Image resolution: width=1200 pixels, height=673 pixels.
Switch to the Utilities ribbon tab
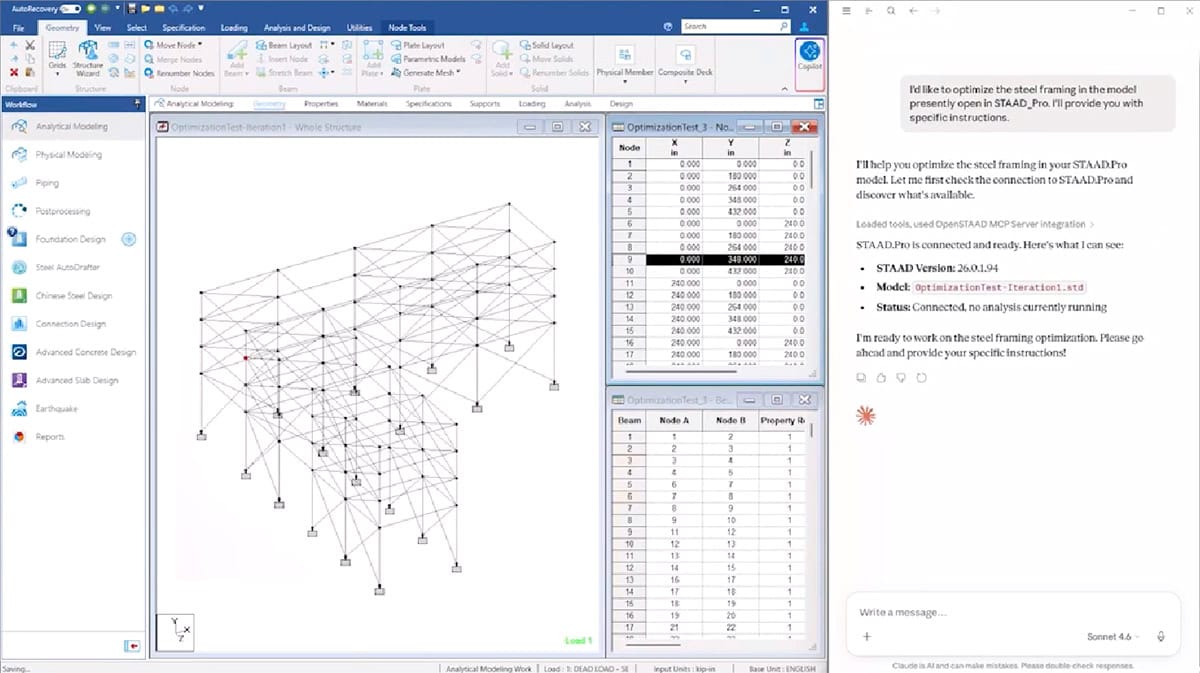coord(359,28)
